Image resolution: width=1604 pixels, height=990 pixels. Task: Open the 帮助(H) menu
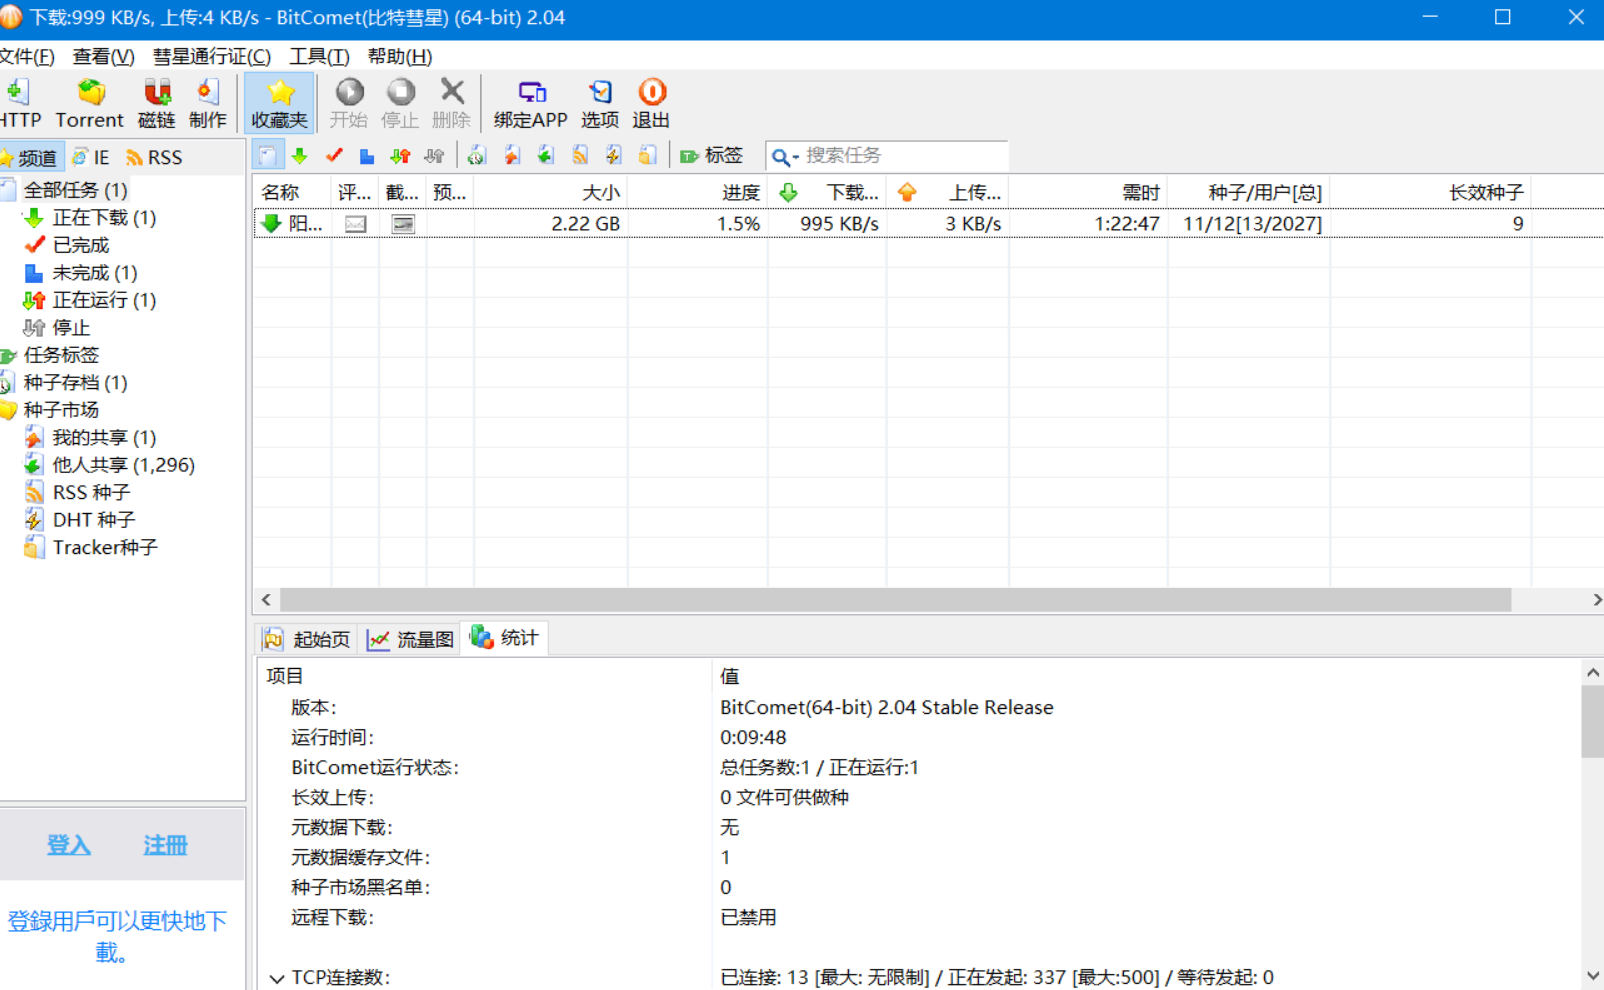399,56
